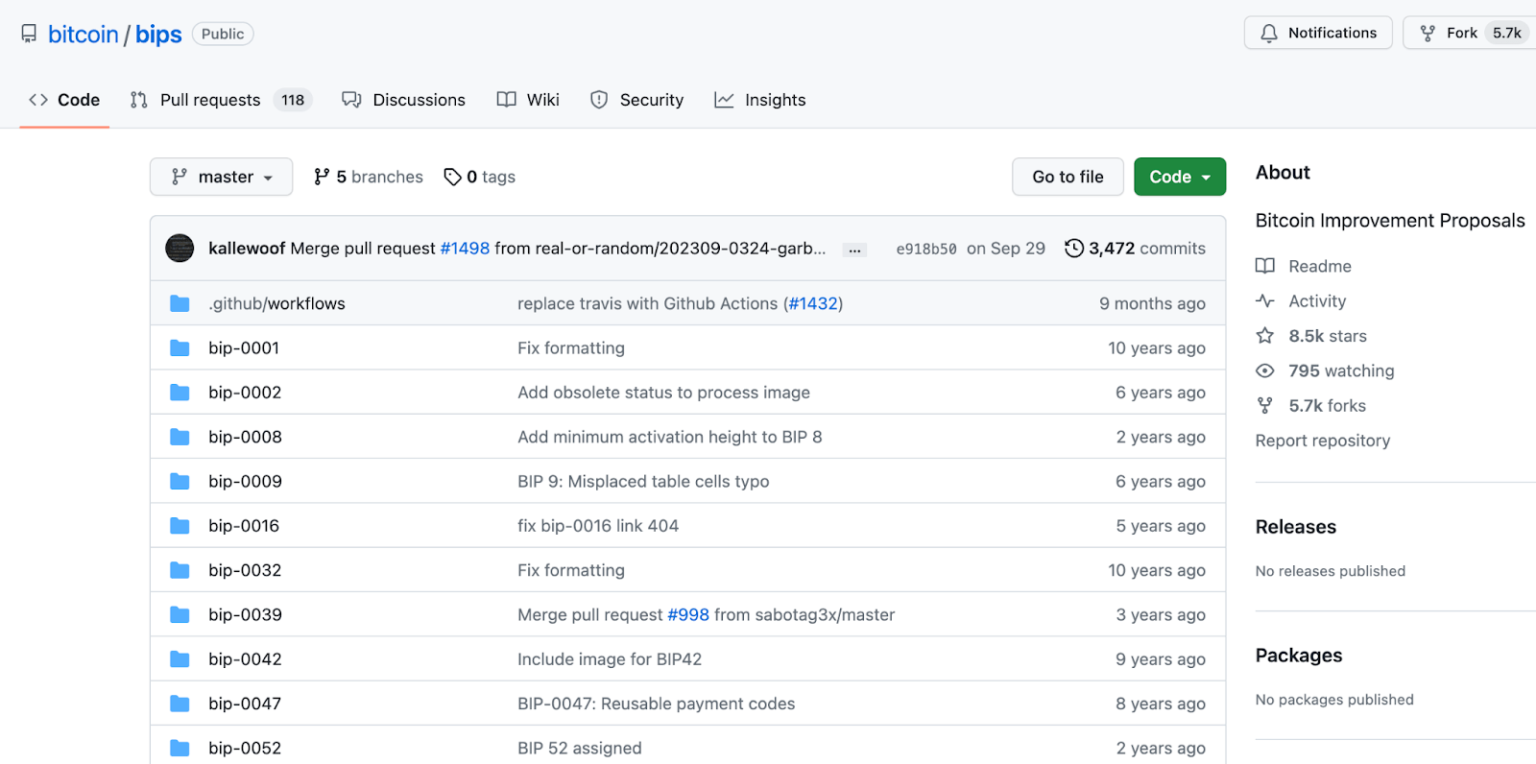Viewport: 1536px width, 764px height.
Task: Click the folder icon for bip-0032
Action: [180, 570]
